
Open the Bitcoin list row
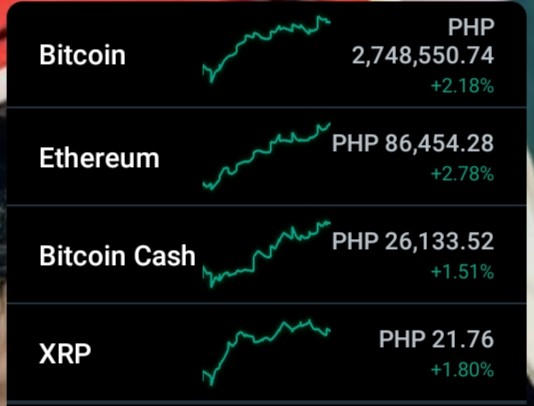267,54
